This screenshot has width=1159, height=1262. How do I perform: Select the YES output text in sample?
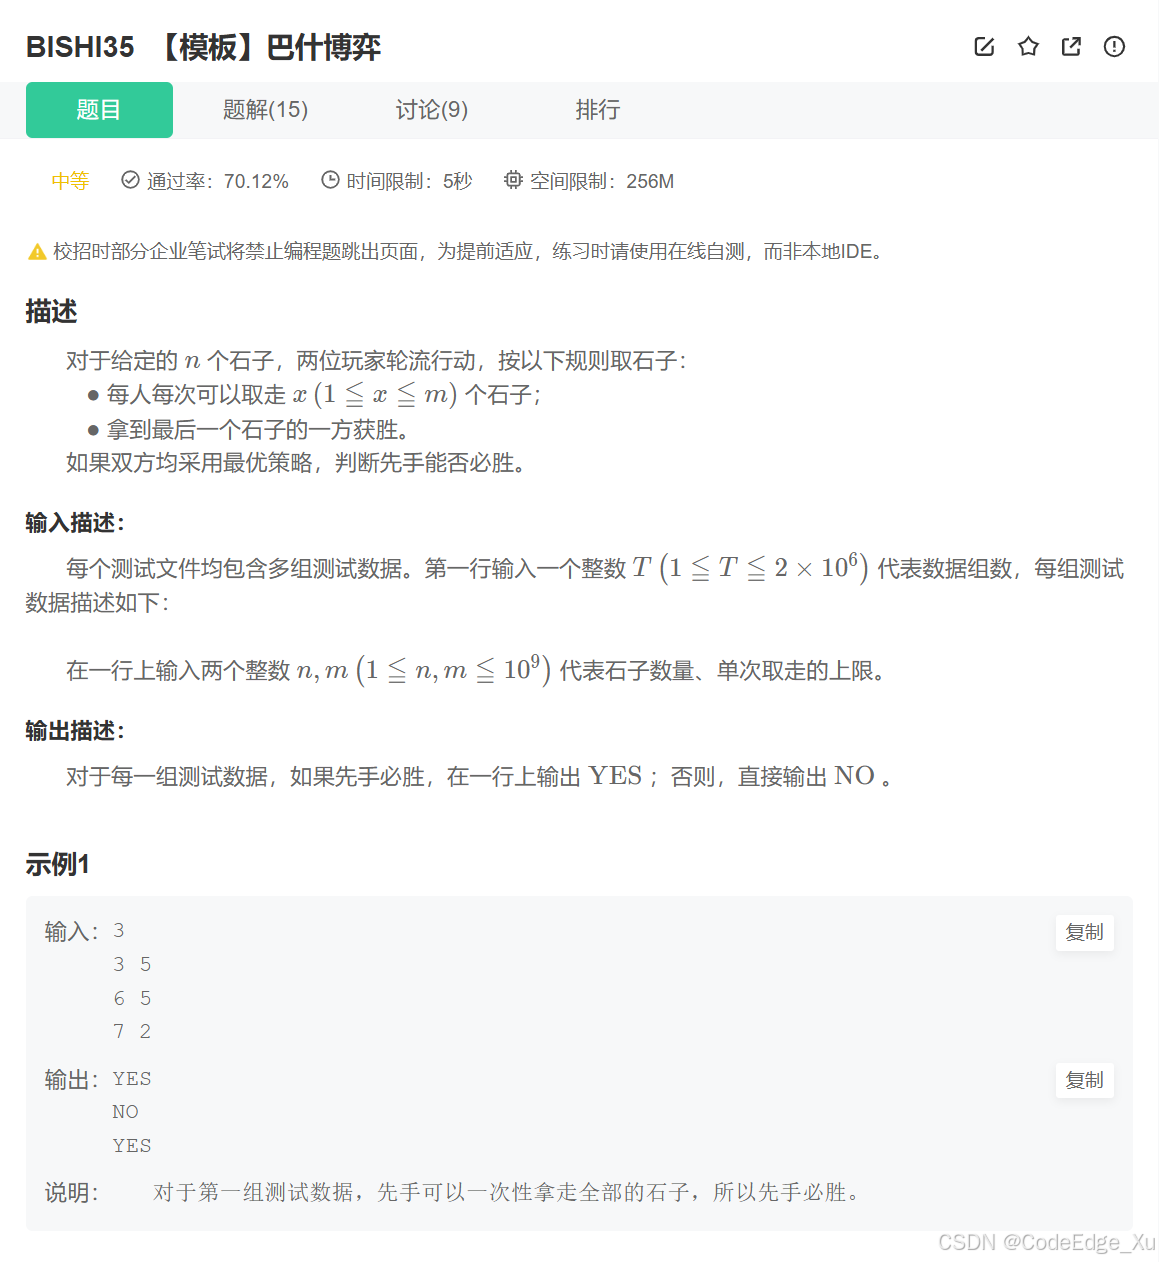[131, 1078]
